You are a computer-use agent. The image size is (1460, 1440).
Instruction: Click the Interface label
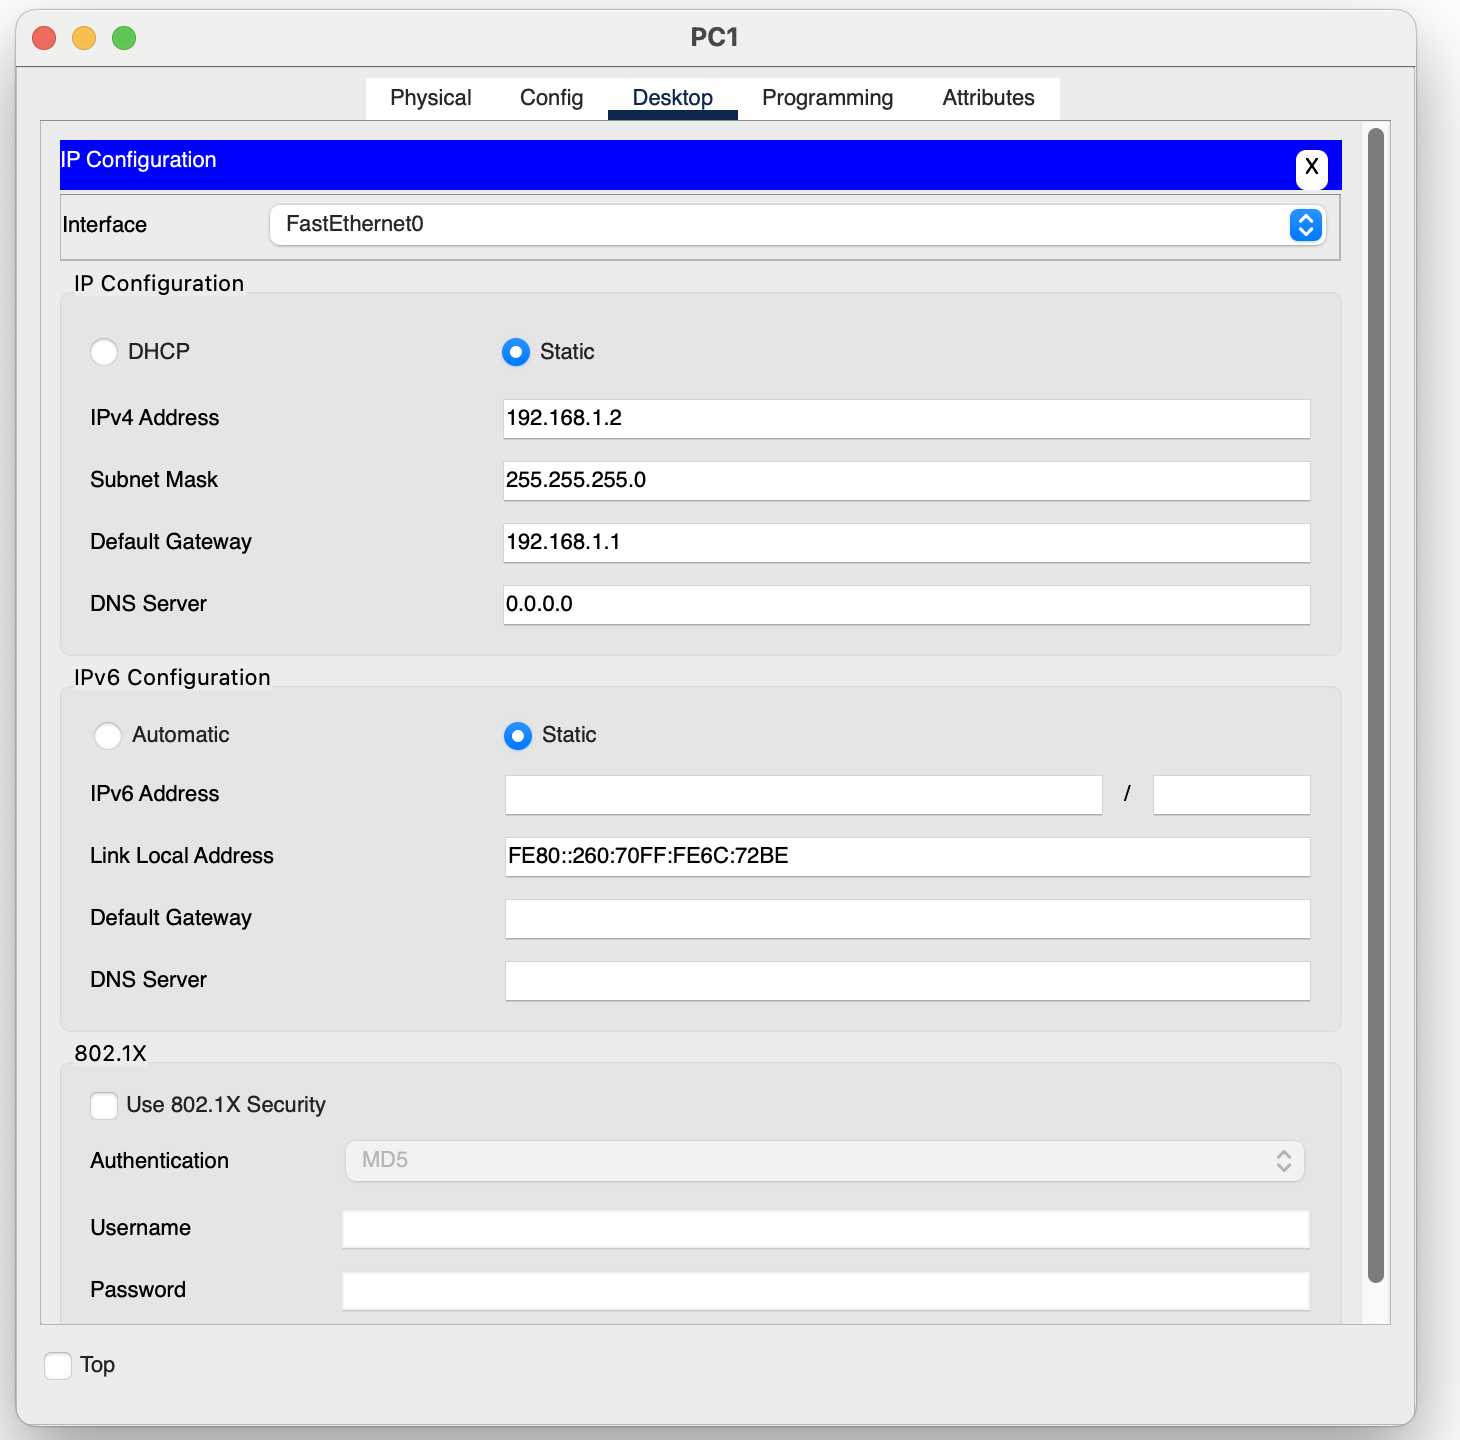tap(104, 225)
